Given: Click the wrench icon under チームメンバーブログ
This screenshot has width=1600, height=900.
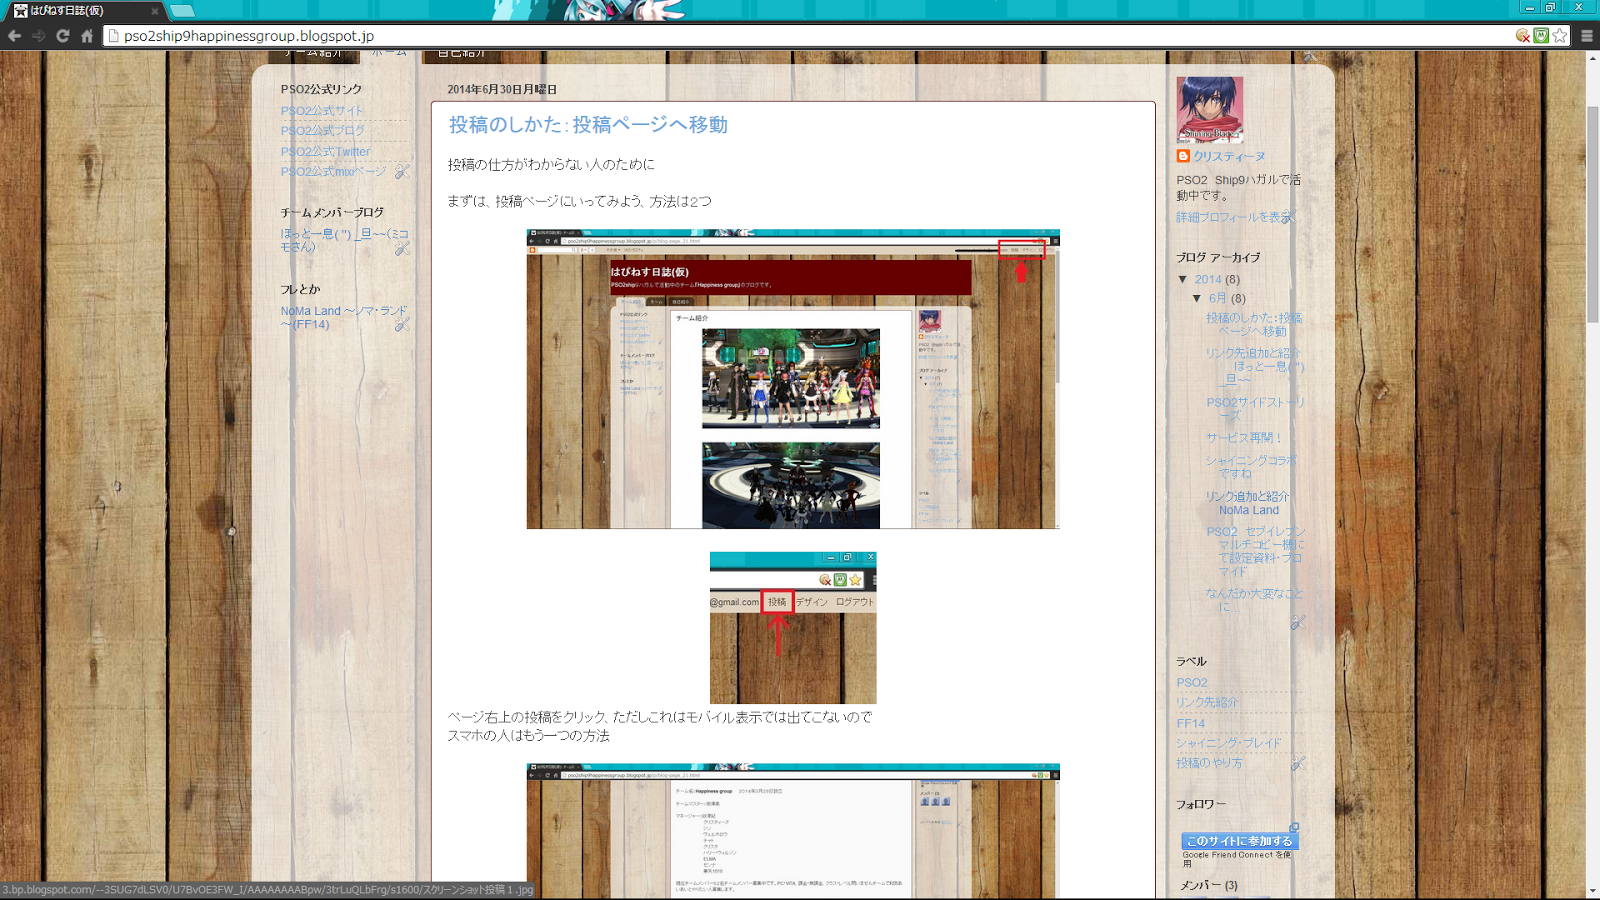Looking at the screenshot, I should pos(402,248).
